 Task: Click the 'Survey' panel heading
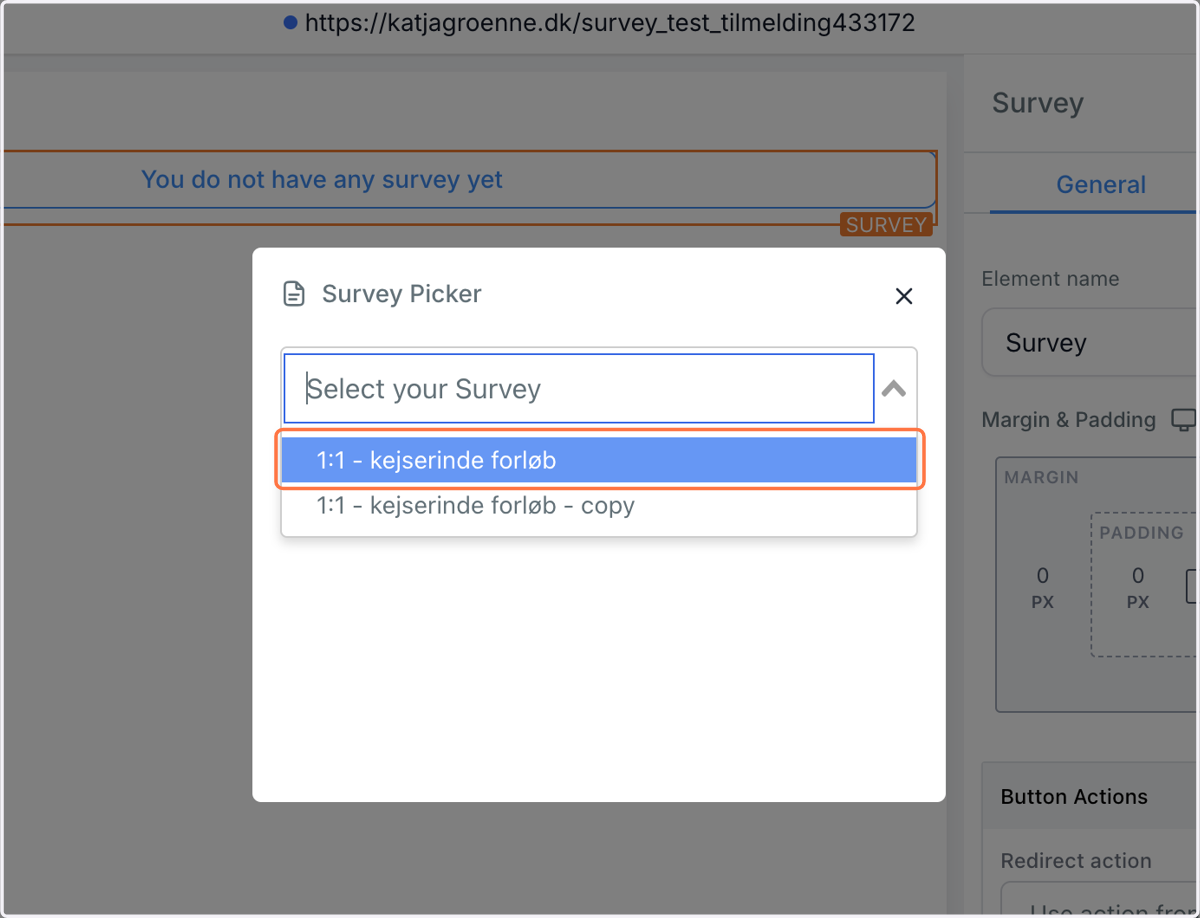pyautogui.click(x=1038, y=103)
